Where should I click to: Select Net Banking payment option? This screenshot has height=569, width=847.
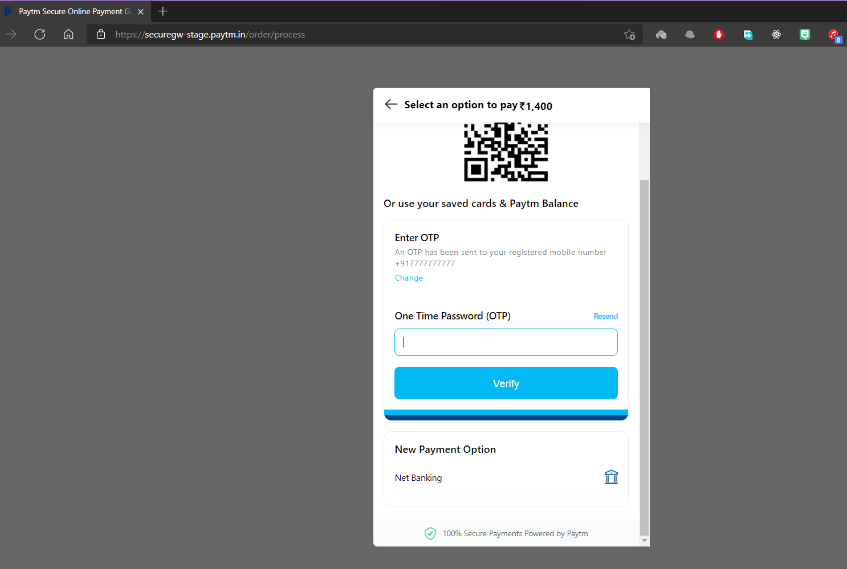pos(506,478)
